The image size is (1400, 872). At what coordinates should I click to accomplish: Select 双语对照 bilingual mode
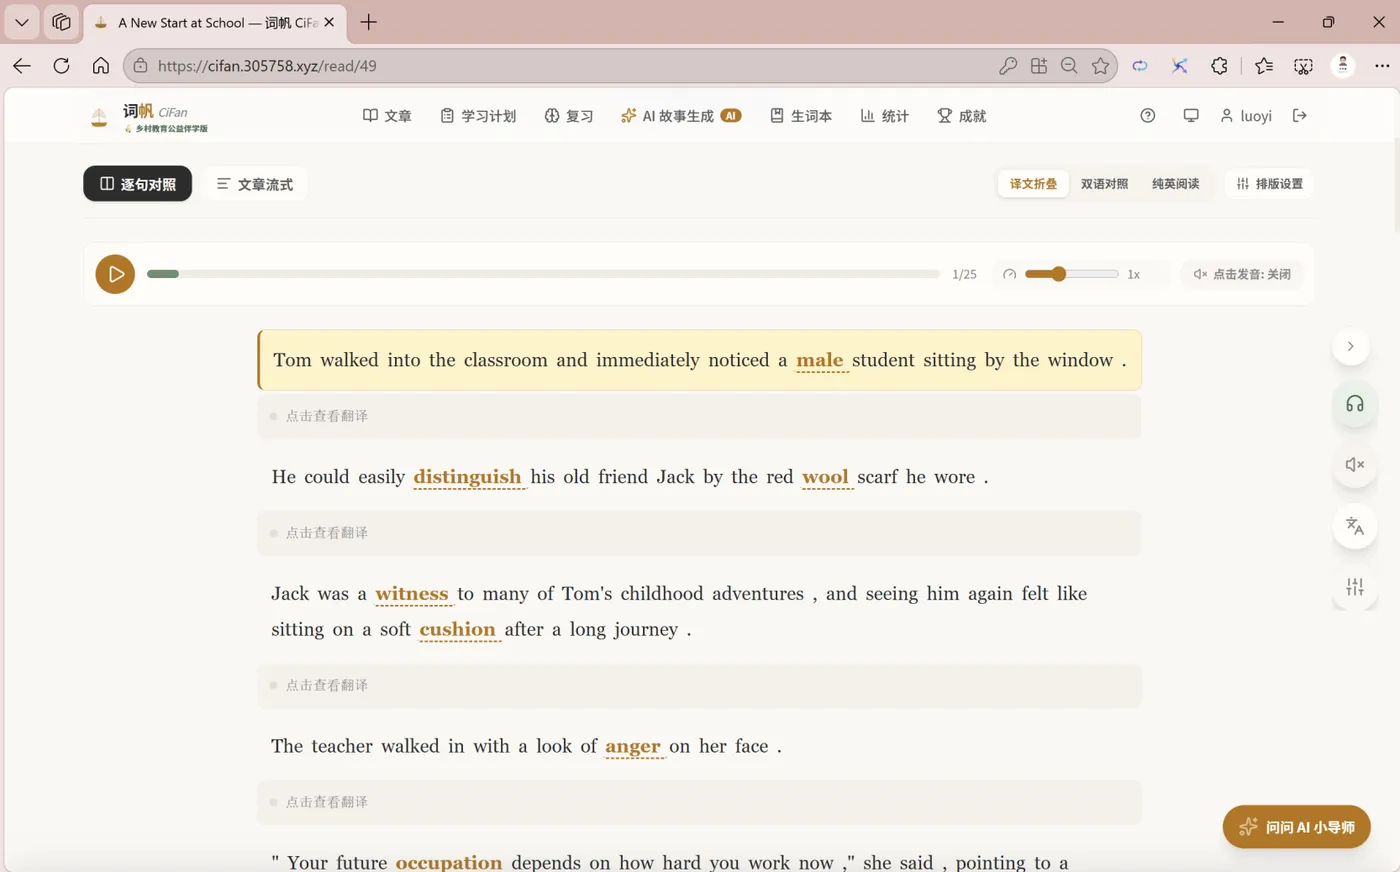pyautogui.click(x=1104, y=184)
